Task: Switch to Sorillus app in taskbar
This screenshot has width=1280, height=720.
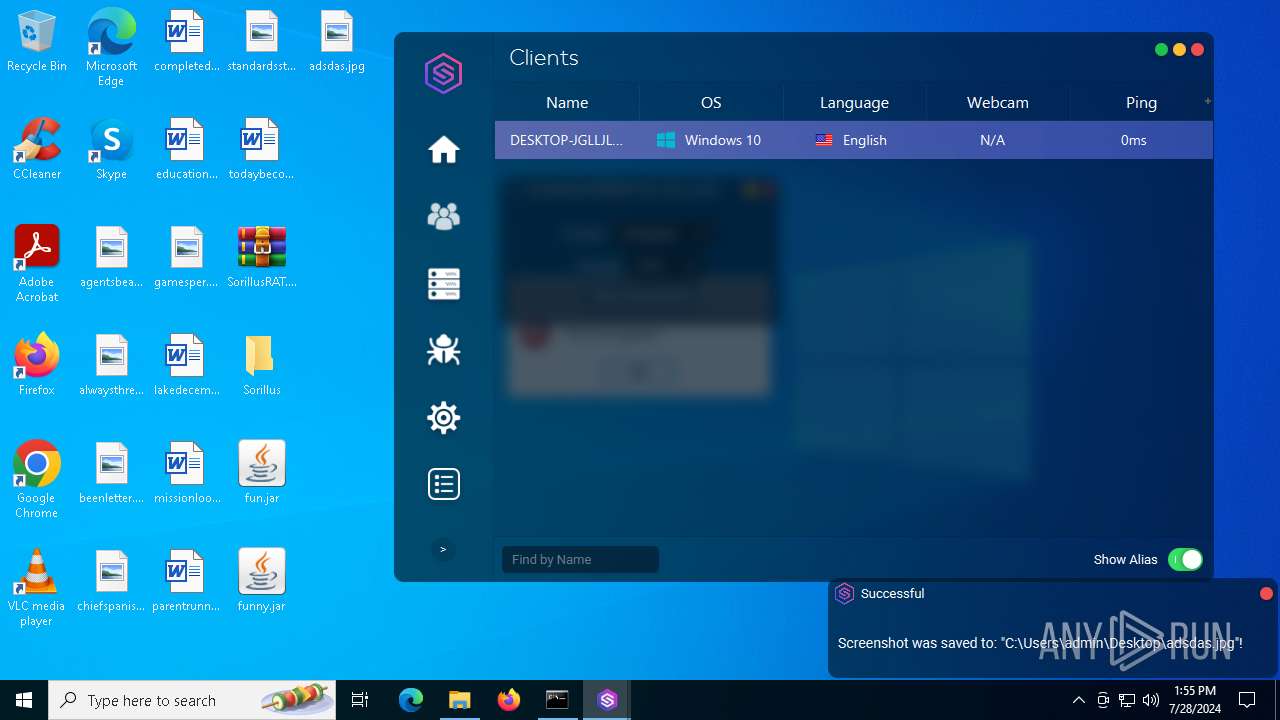Action: 607,700
